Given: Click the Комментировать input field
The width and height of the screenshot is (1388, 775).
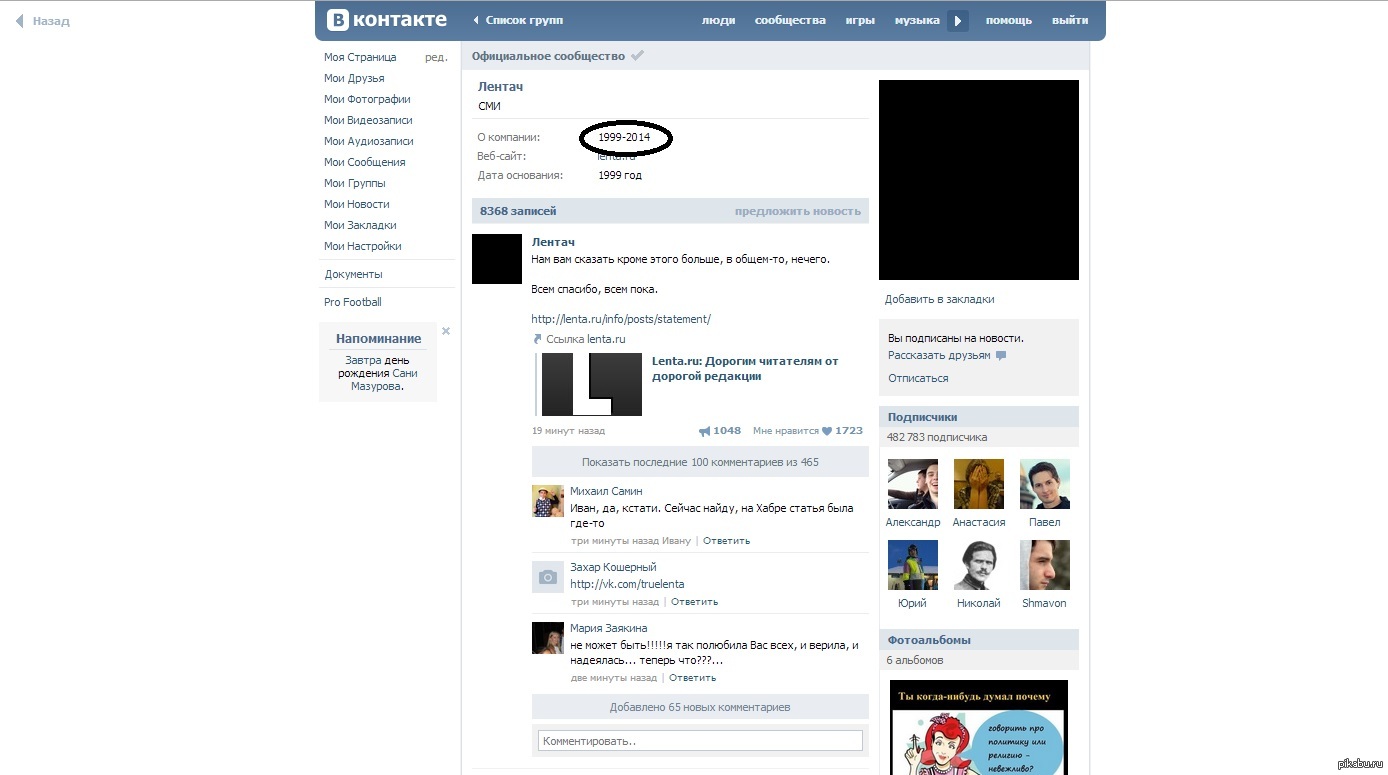Looking at the screenshot, I should 700,741.
